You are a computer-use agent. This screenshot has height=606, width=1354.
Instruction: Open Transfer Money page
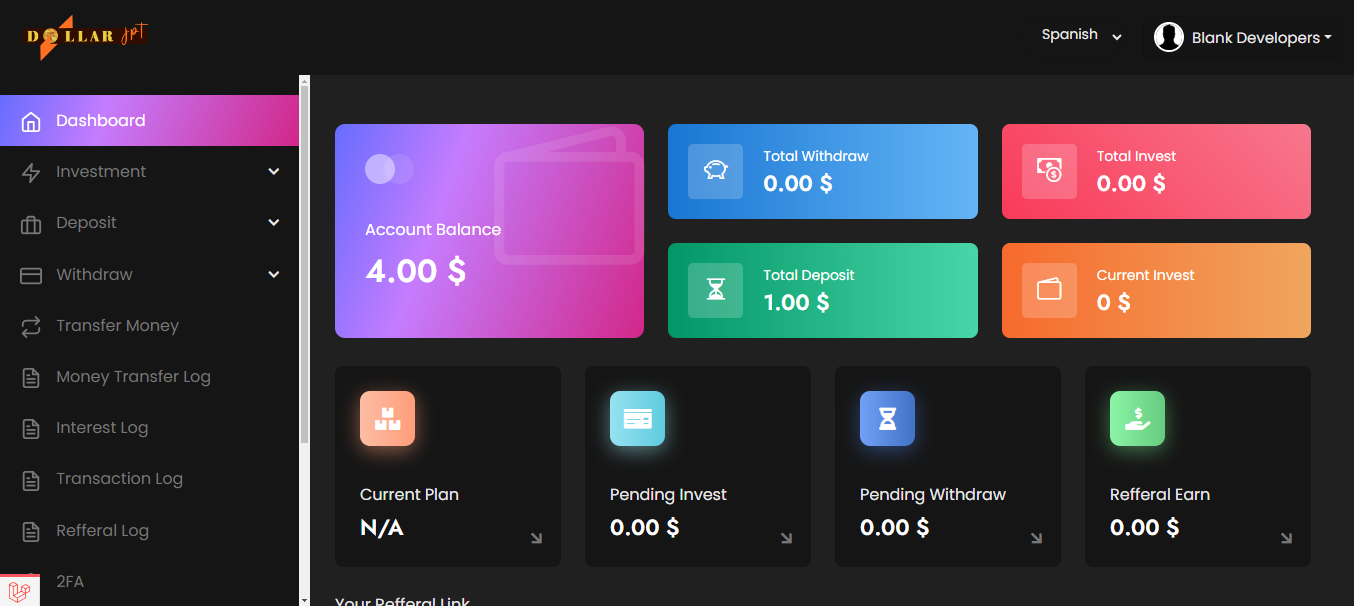coord(117,326)
